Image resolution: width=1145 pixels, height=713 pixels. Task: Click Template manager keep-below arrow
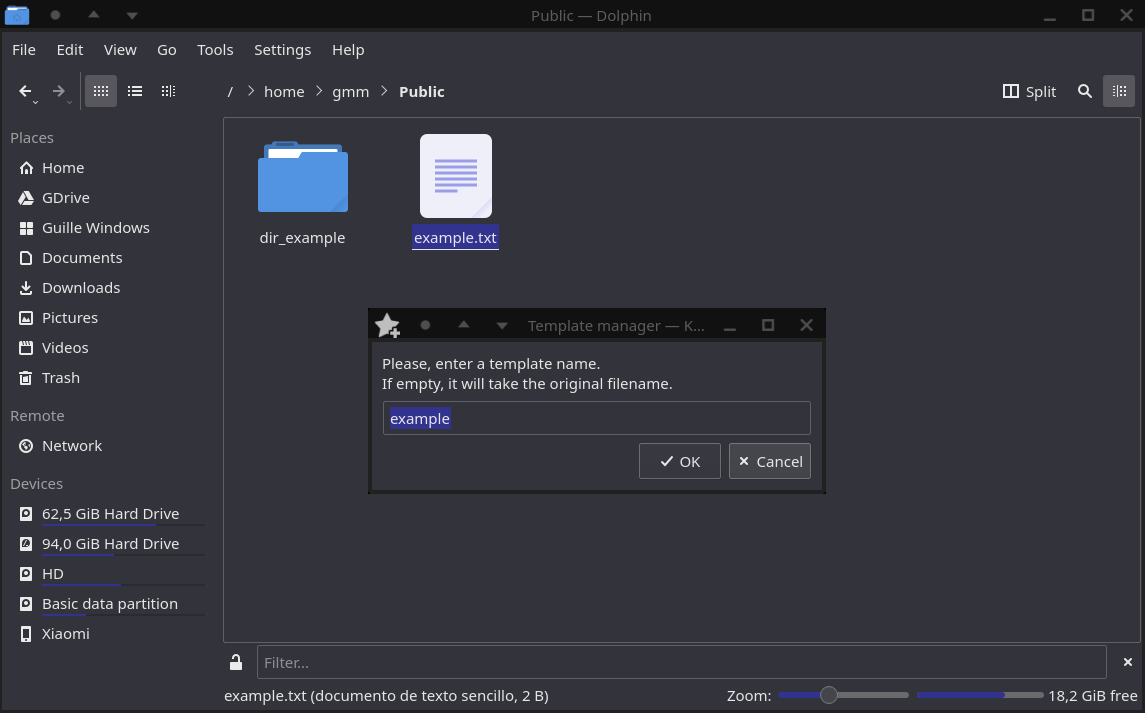coord(502,326)
